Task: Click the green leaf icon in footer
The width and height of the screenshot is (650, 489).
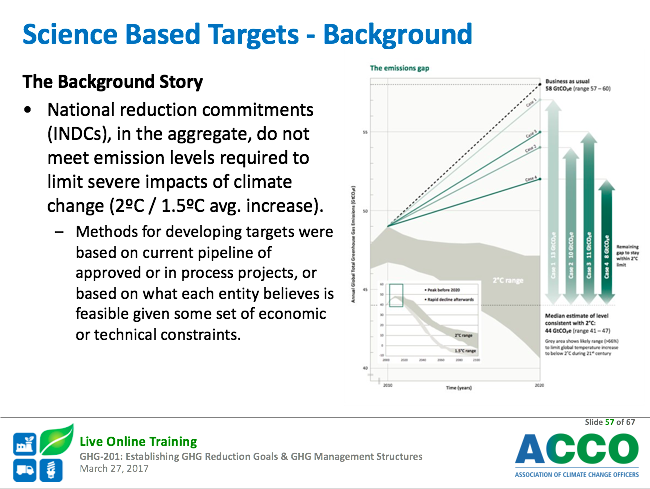Action: 57,439
